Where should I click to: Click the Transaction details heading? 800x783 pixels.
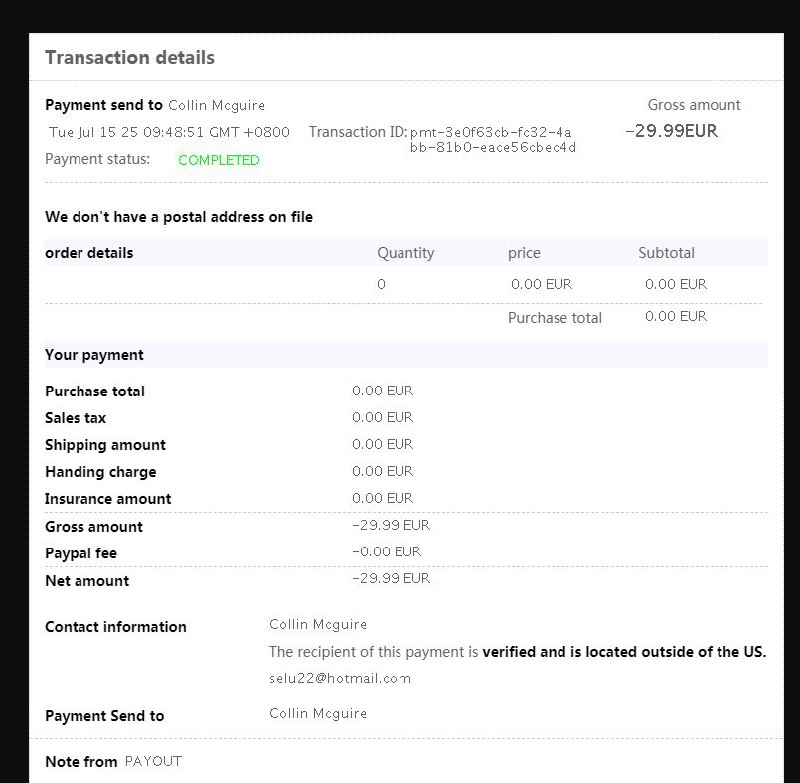pyautogui.click(x=130, y=58)
